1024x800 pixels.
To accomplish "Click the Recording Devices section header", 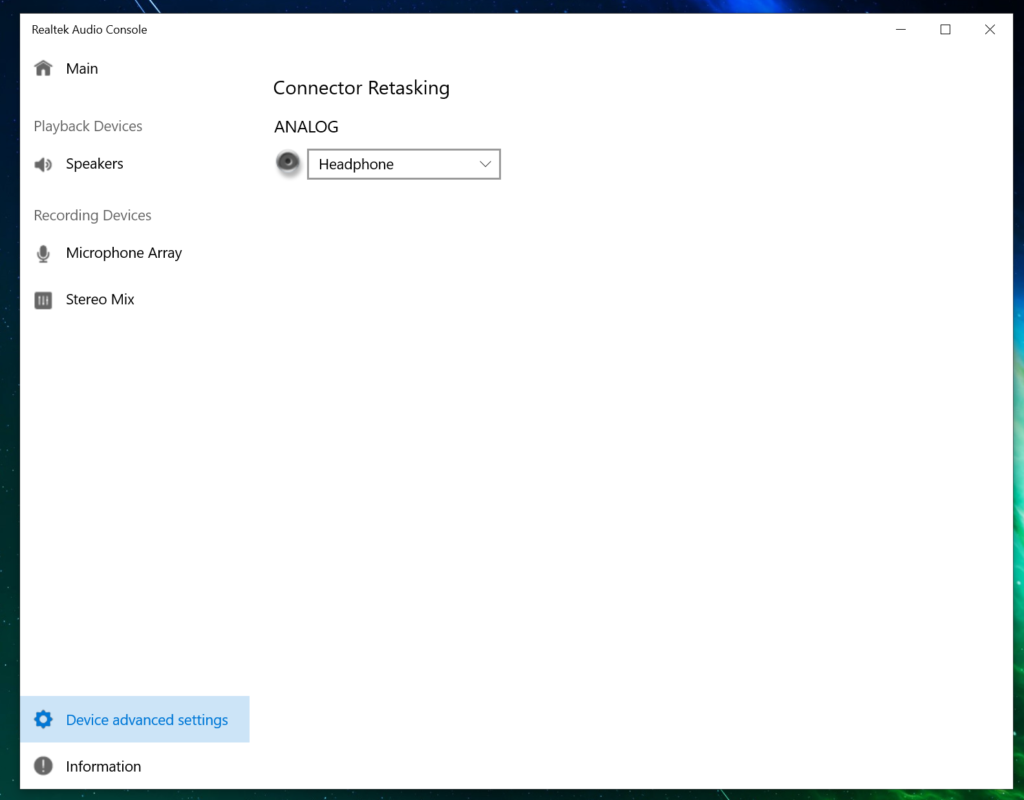I will coord(93,215).
